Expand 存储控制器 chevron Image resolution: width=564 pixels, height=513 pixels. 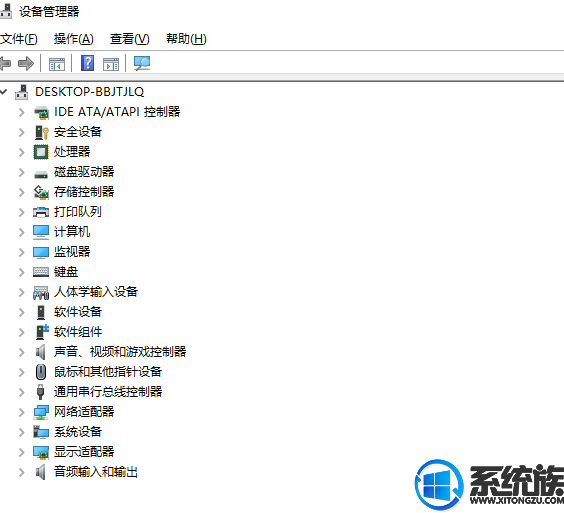tap(22, 192)
